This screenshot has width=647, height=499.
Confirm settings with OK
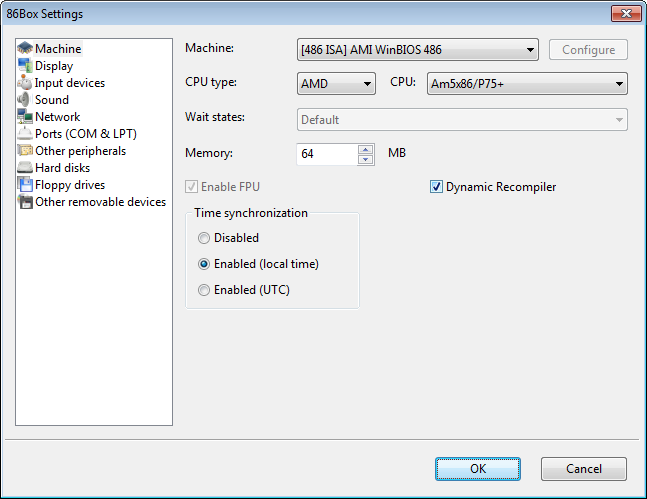click(x=478, y=469)
